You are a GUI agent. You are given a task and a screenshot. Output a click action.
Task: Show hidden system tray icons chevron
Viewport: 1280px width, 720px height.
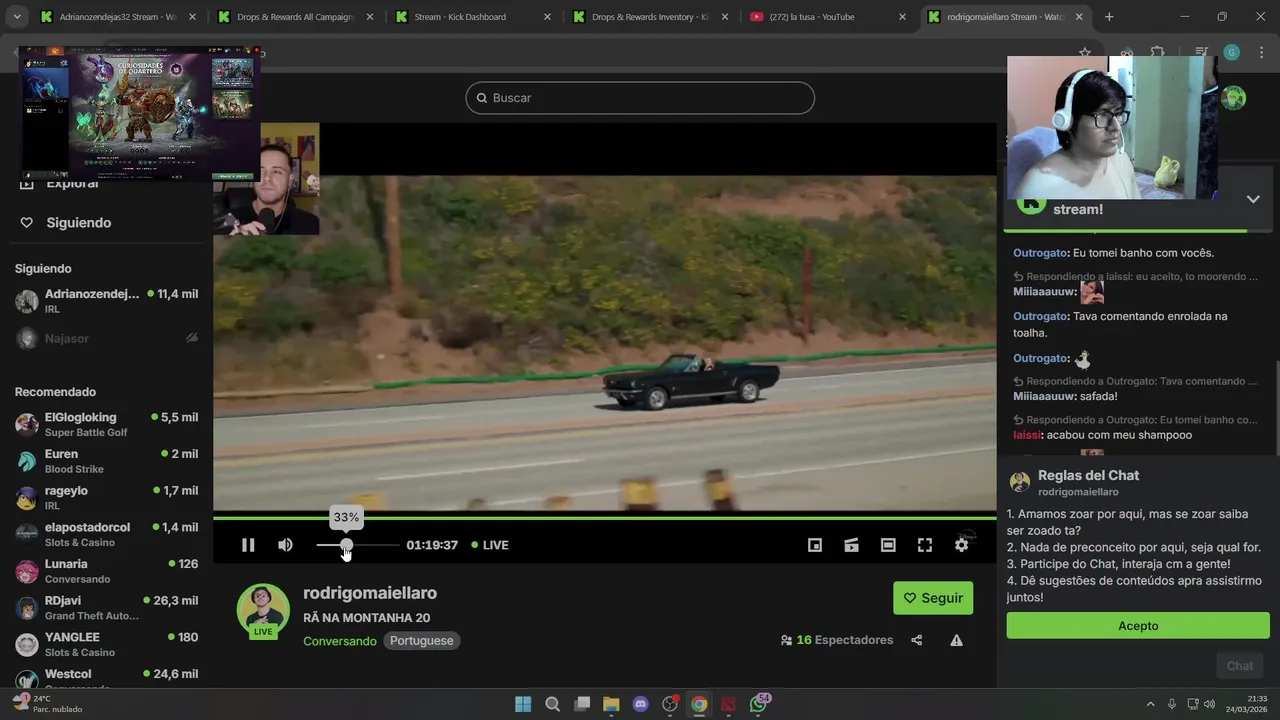tap(1150, 704)
